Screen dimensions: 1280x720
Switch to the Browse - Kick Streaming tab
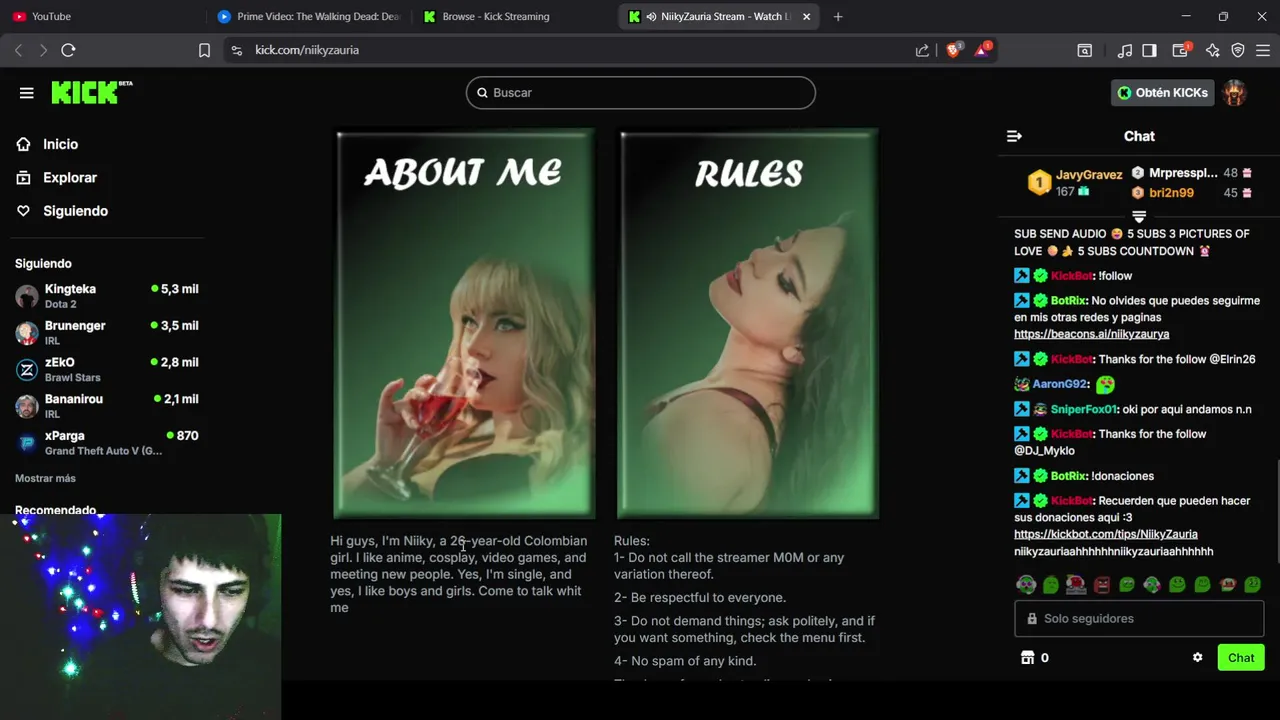pyautogui.click(x=513, y=16)
